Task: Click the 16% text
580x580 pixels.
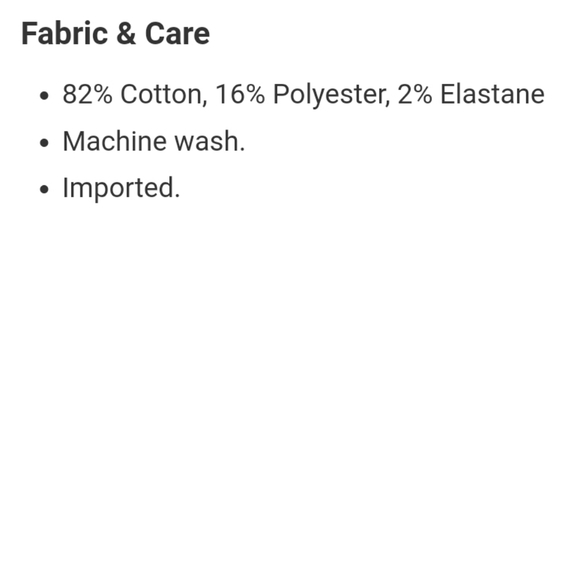Action: (x=240, y=94)
